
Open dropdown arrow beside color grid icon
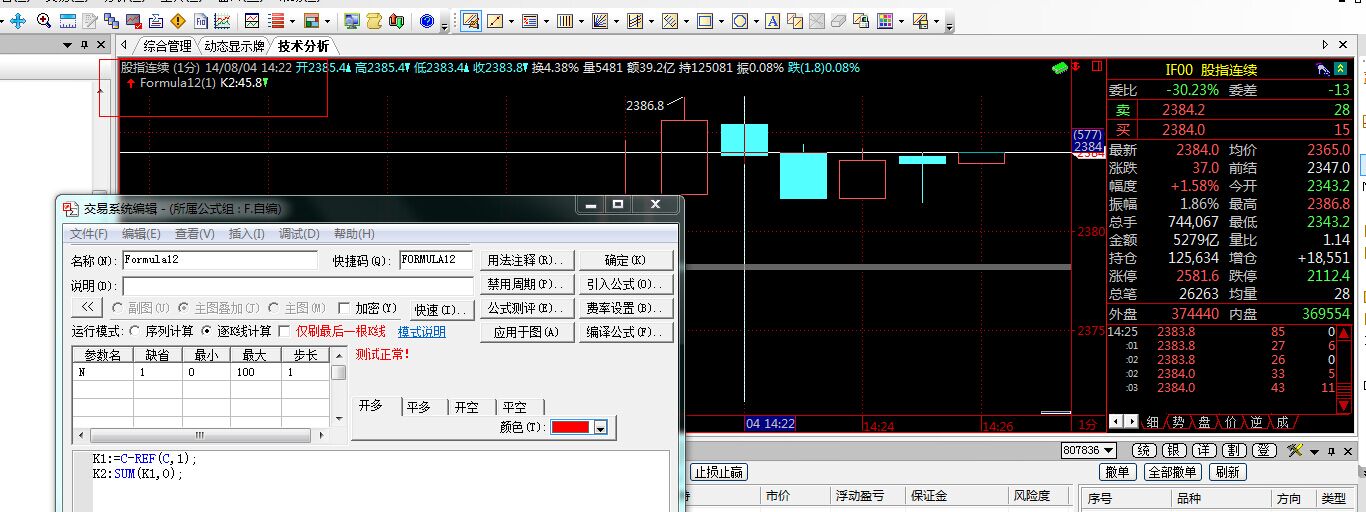tap(903, 20)
